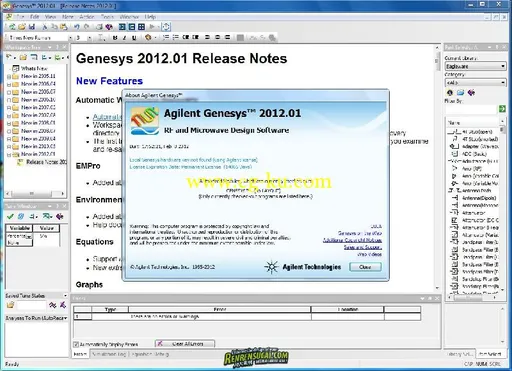Click the Run simulation play arrow icon
This screenshot has width=512, height=371.
click(152, 27)
